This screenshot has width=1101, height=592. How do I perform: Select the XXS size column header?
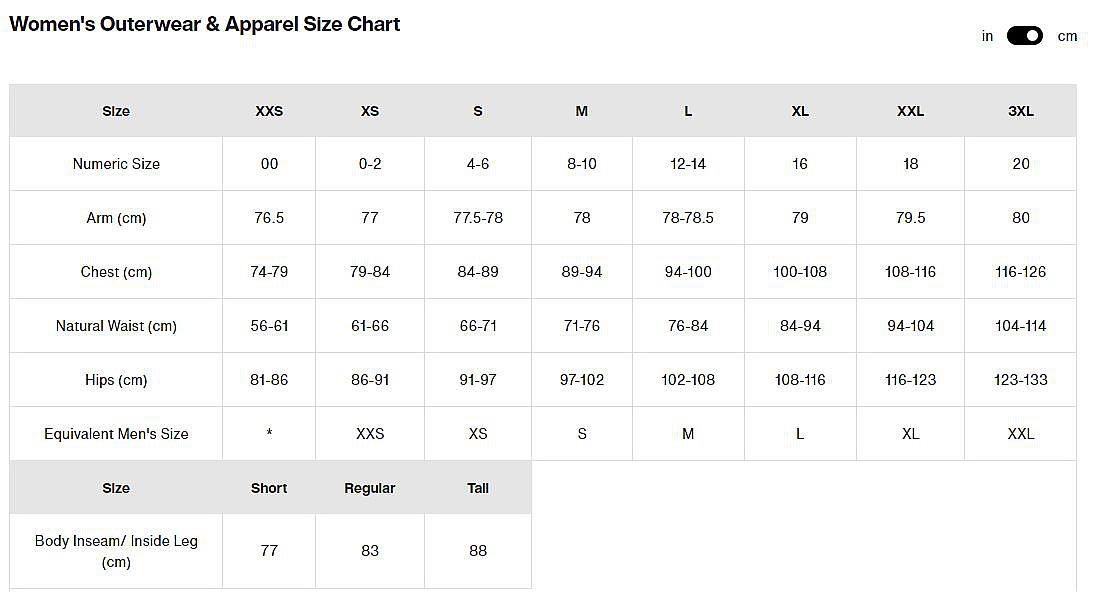click(x=269, y=111)
